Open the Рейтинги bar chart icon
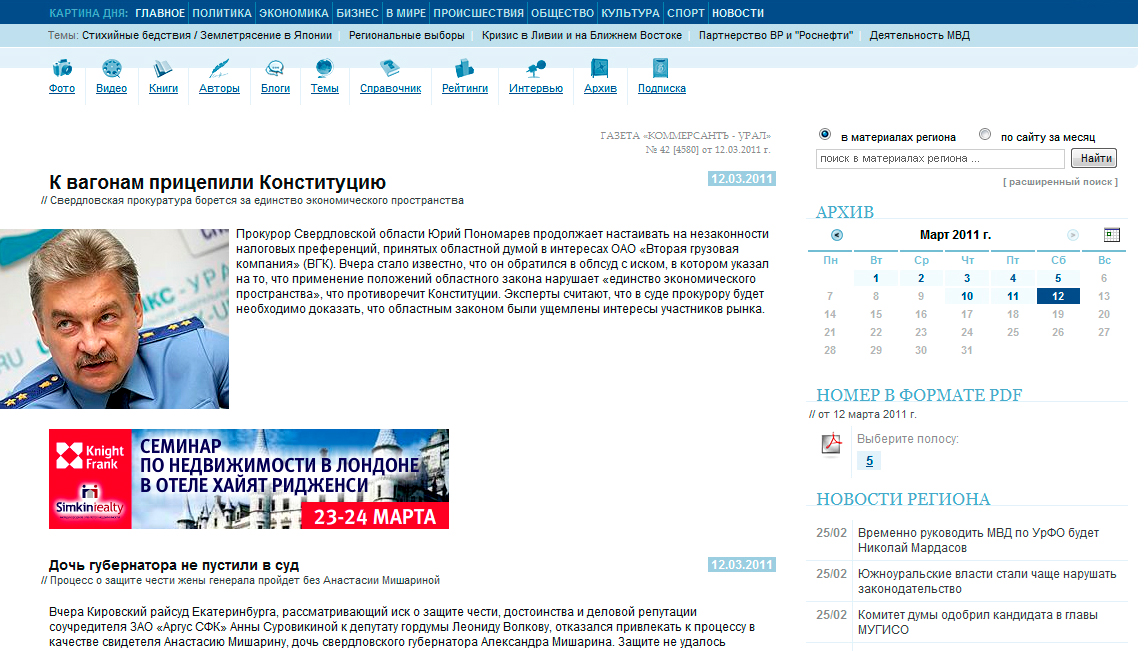 [465, 69]
